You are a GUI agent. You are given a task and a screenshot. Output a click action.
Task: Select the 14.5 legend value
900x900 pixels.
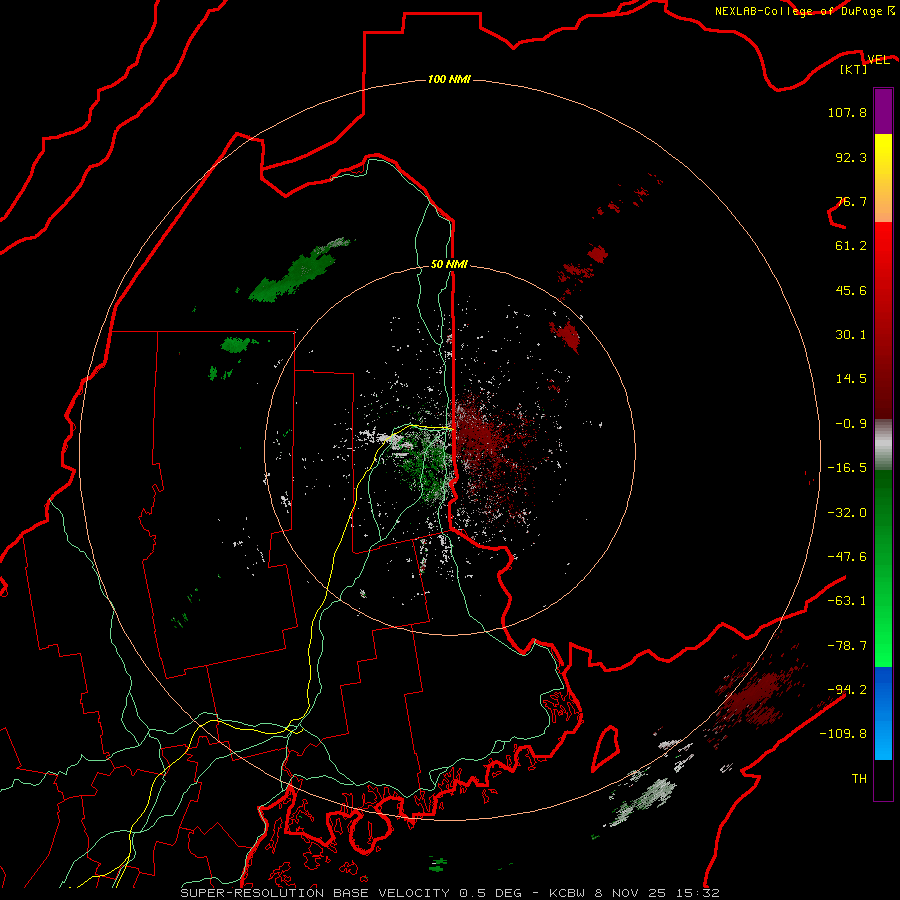coord(851,379)
